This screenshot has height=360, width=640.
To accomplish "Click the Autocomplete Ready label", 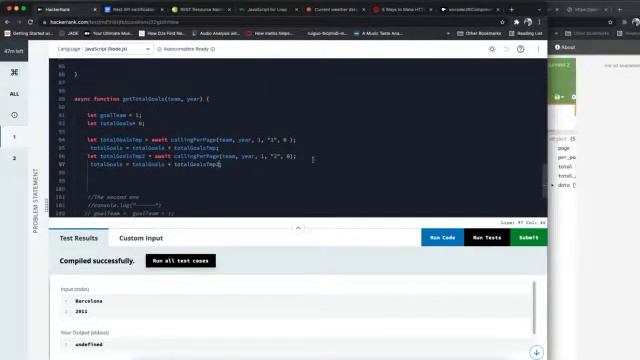I will pos(186,49).
